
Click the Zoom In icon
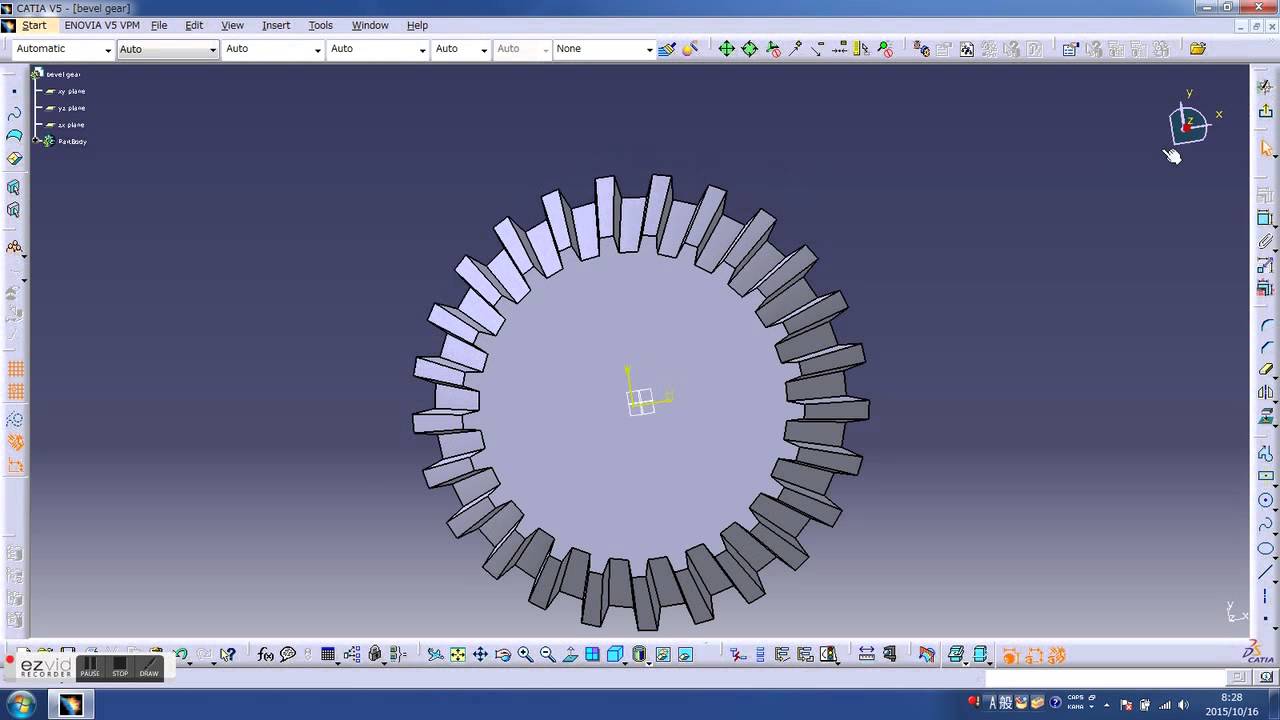point(525,655)
